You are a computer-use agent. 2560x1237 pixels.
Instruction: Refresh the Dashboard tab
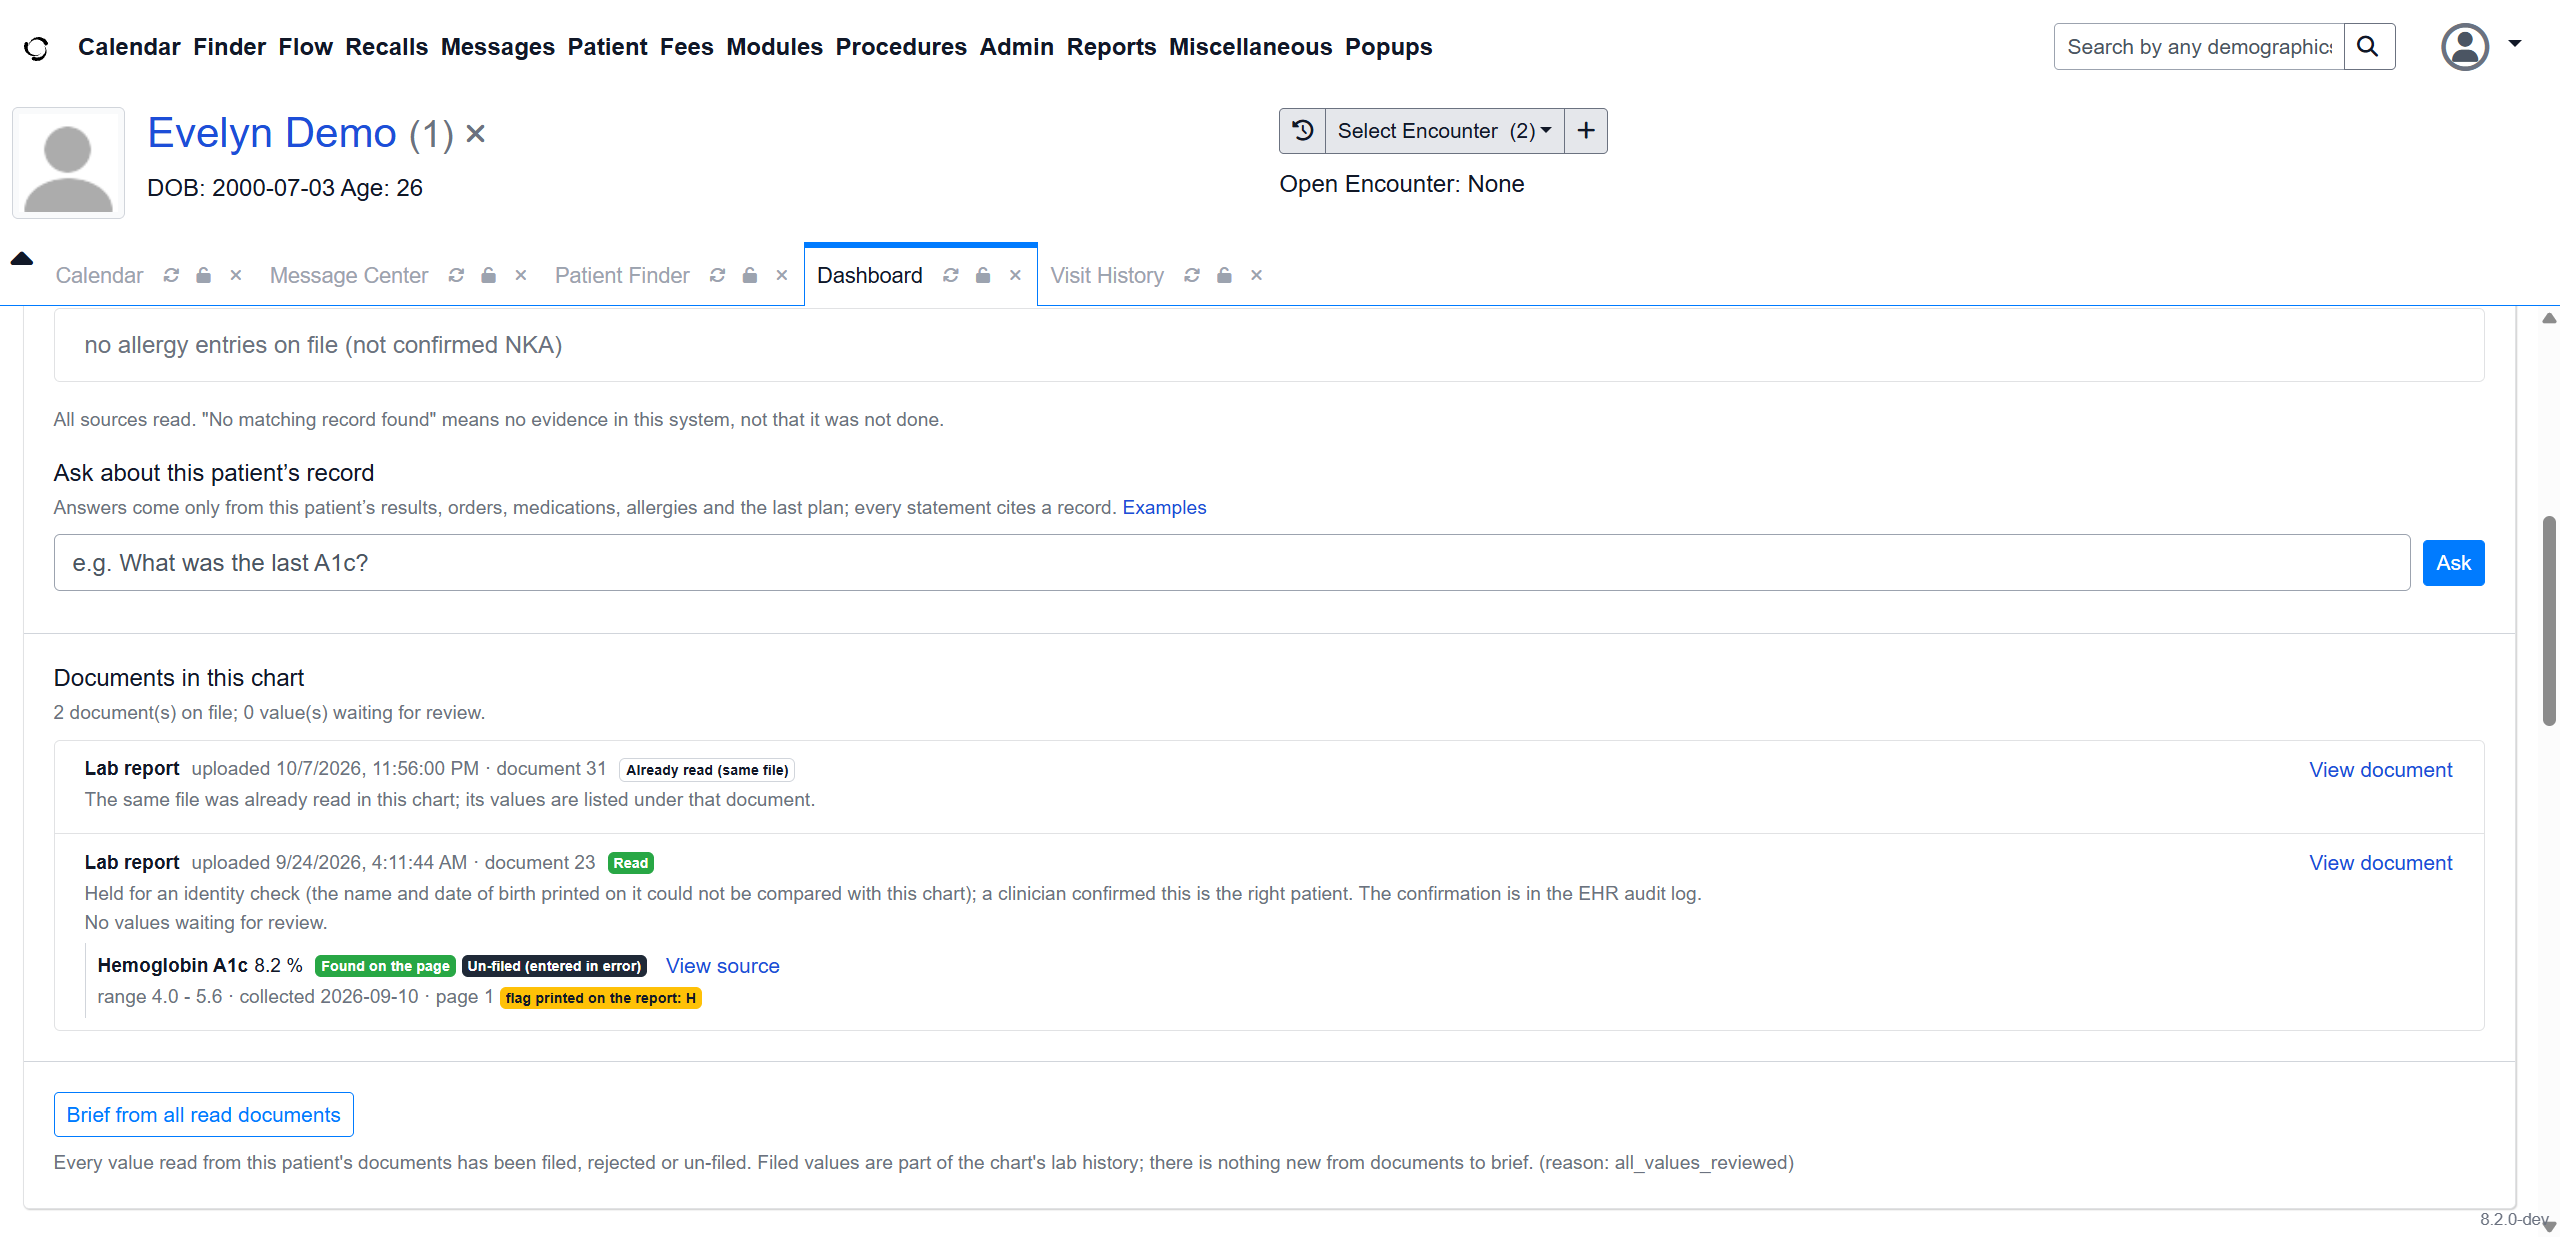[x=950, y=275]
